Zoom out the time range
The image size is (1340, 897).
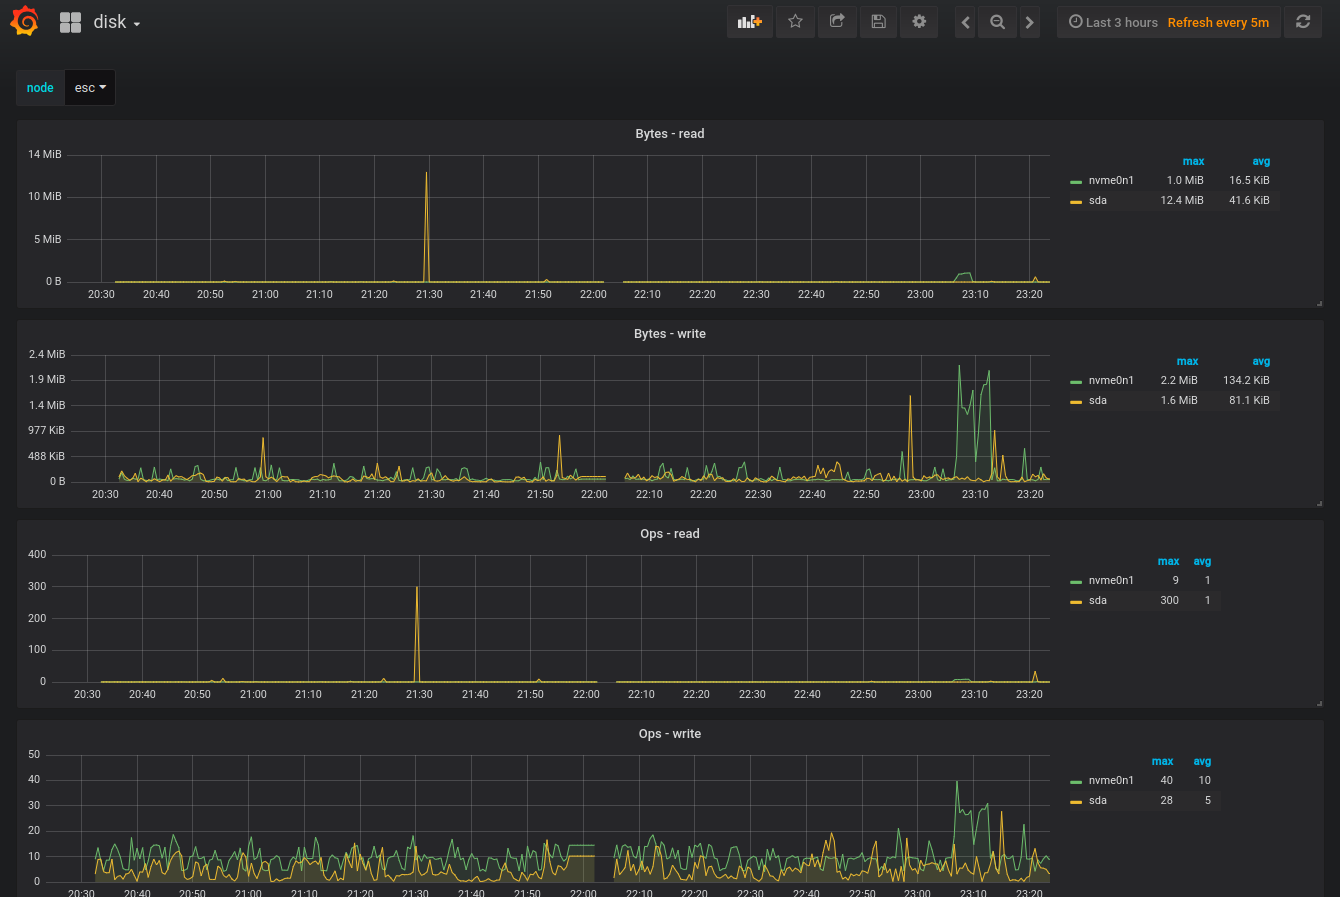point(997,22)
